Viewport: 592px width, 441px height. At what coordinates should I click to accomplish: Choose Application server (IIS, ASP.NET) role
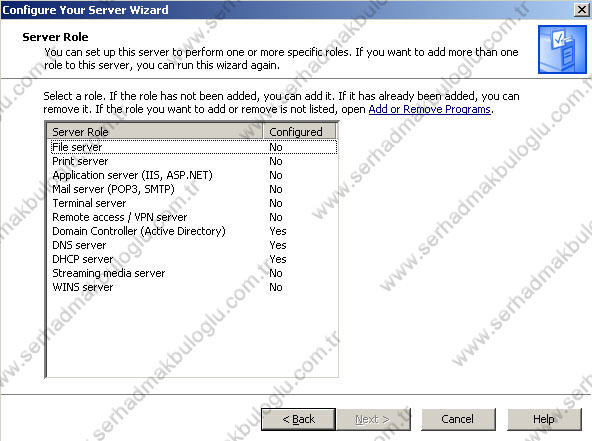point(194,175)
